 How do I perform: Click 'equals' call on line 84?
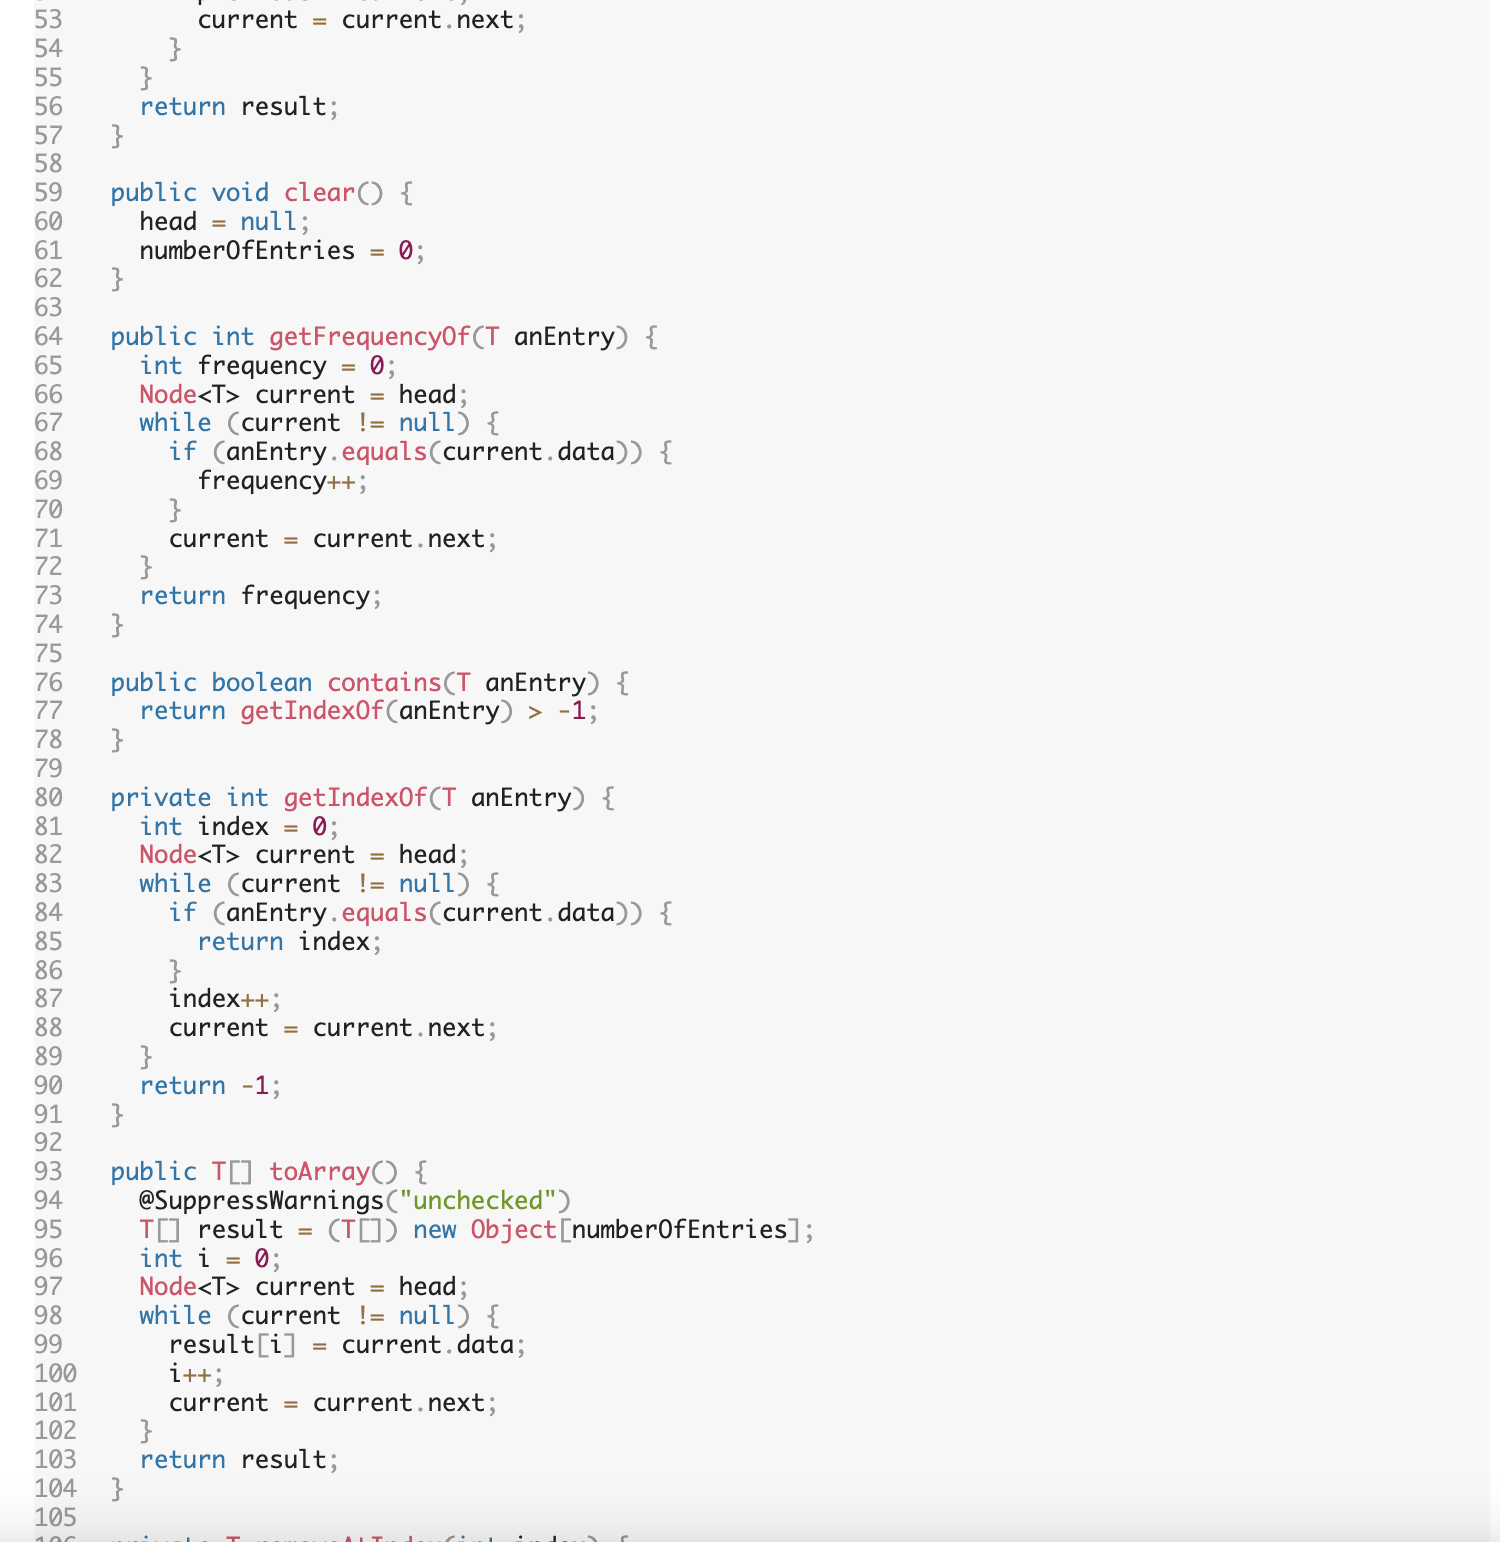pos(384,913)
